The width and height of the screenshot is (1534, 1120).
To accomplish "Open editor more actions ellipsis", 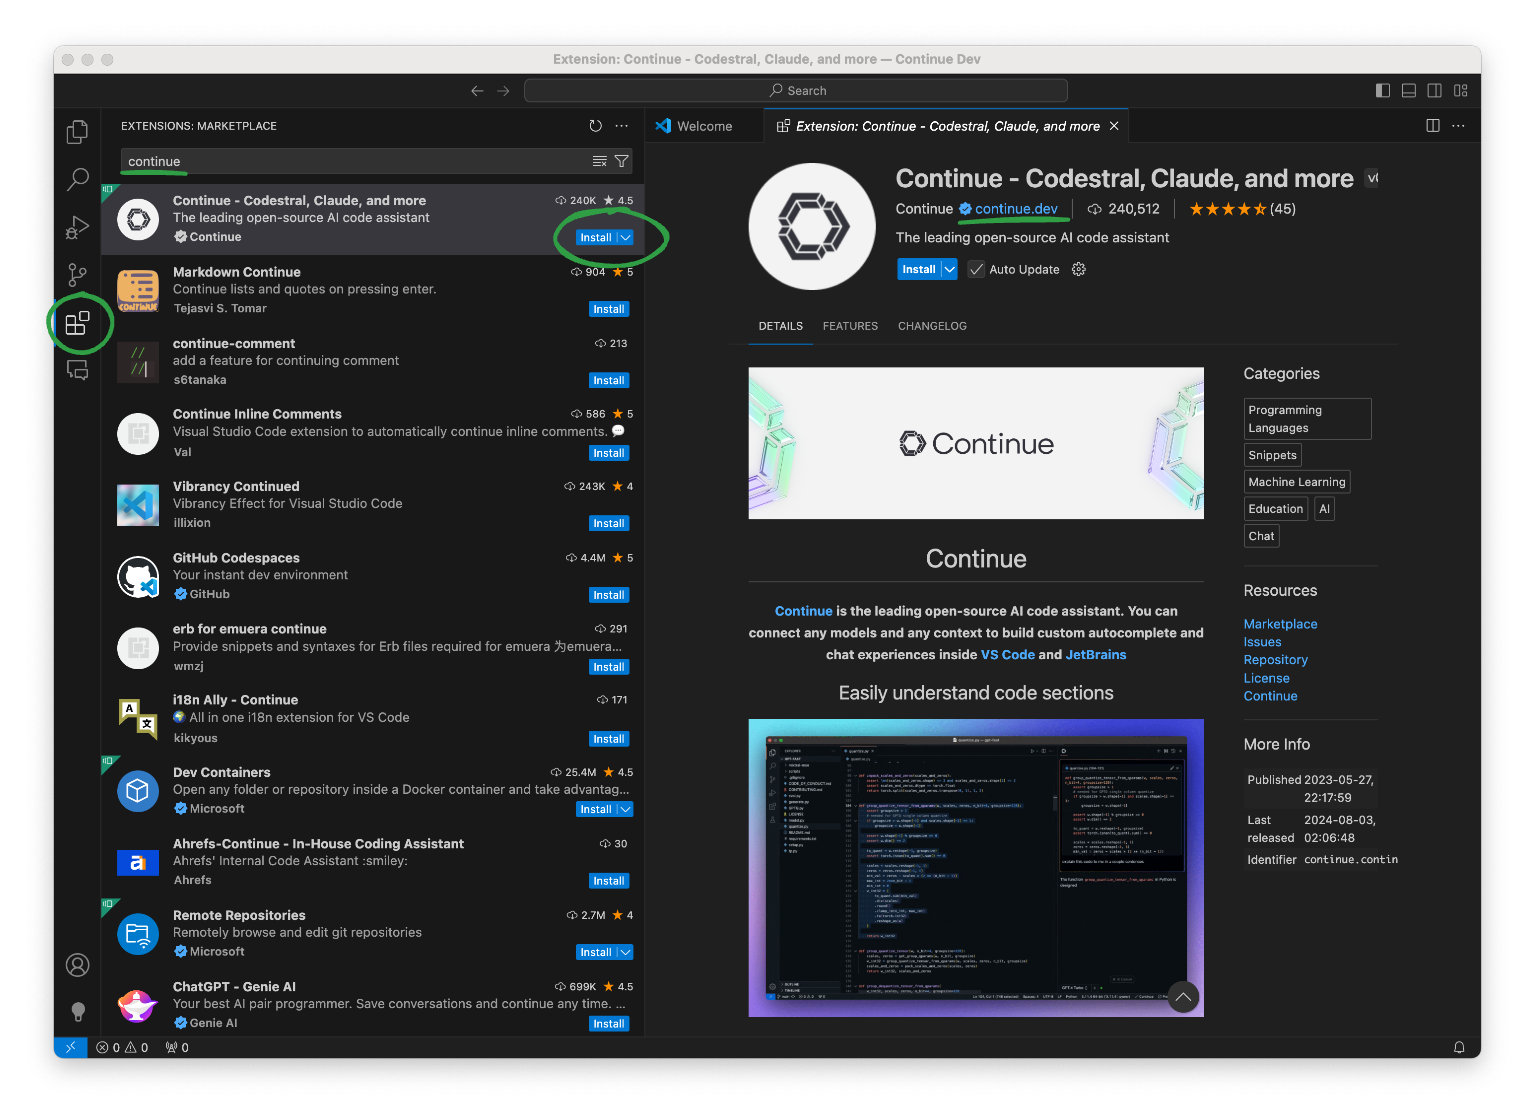I will point(1458,126).
